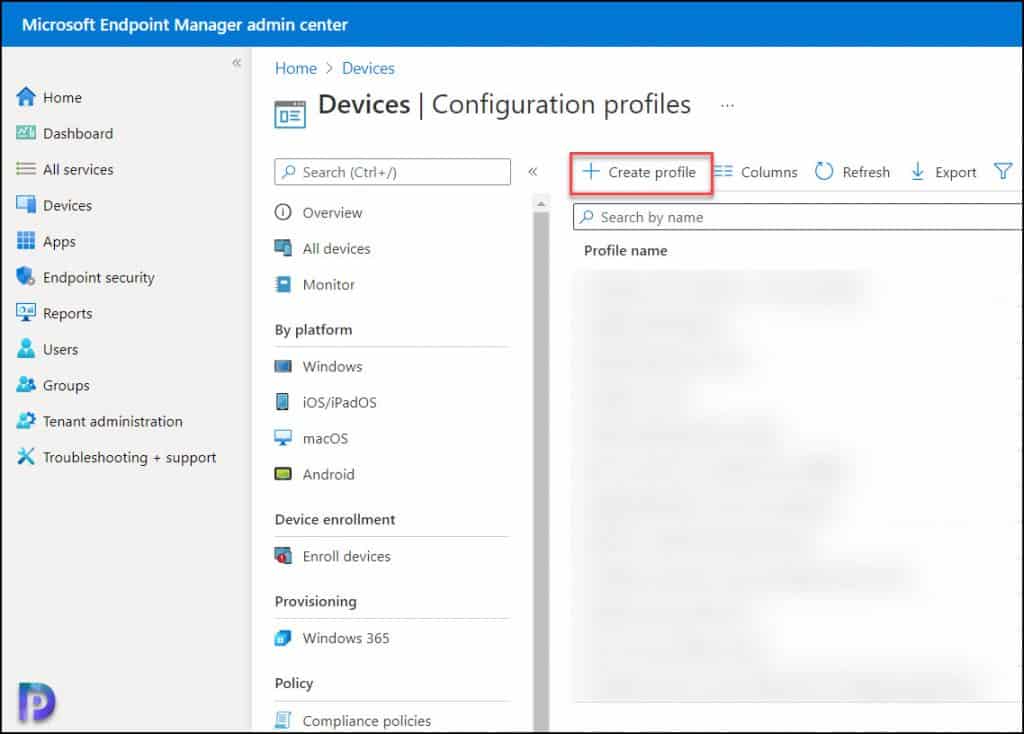
Task: Click the iOS/iPadOS tablet icon
Action: 282,402
